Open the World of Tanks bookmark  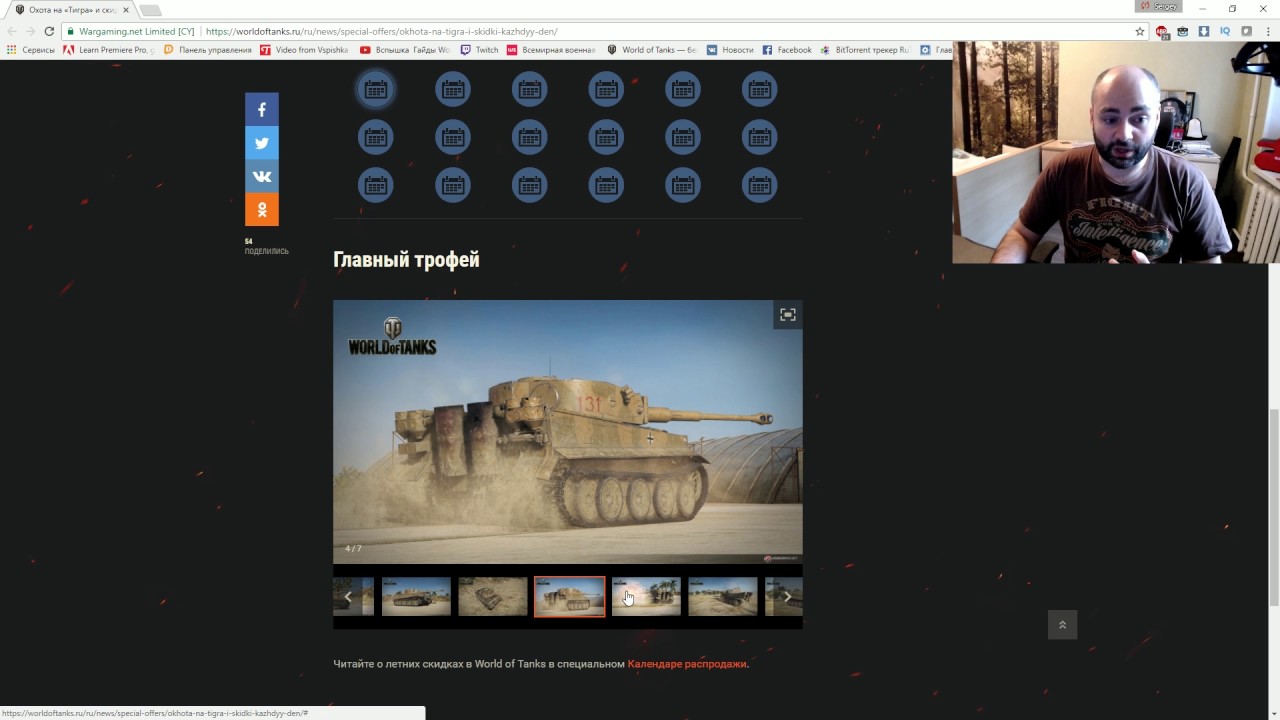tap(652, 50)
